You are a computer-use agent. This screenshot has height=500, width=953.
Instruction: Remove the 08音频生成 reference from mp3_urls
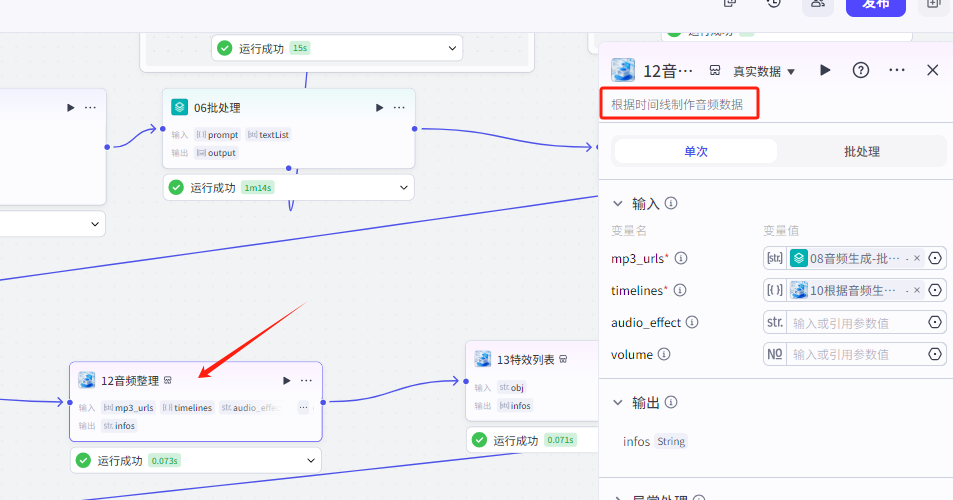[x=917, y=258]
